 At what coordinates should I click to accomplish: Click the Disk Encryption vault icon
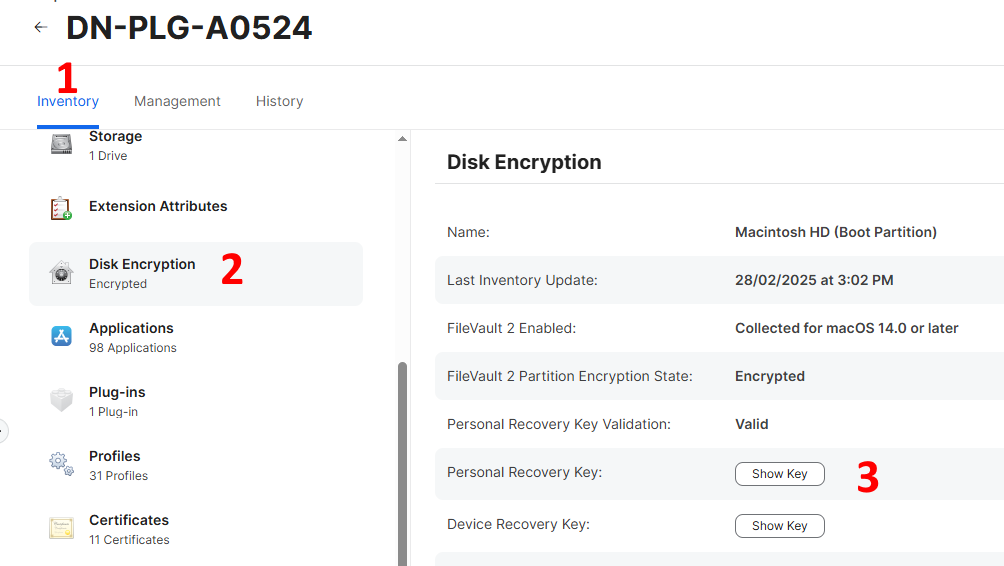tap(62, 273)
